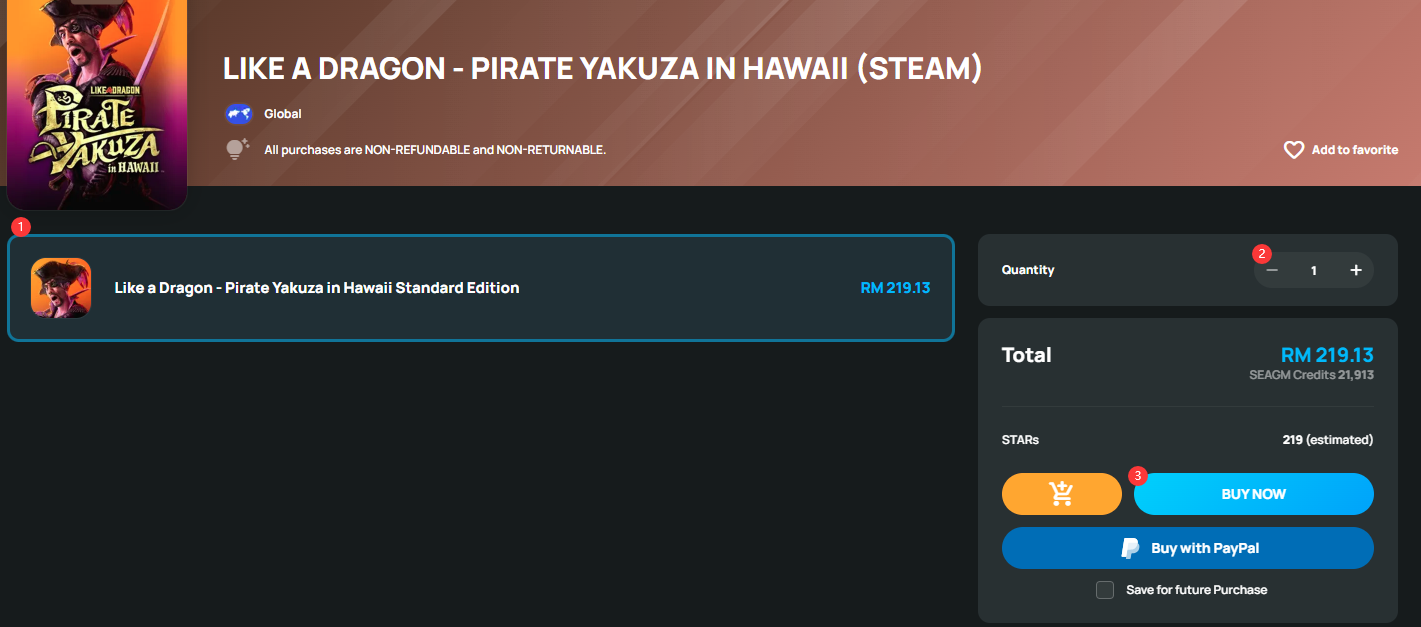This screenshot has height=627, width=1421.
Task: Click the heart icon for favorites
Action: click(1294, 150)
